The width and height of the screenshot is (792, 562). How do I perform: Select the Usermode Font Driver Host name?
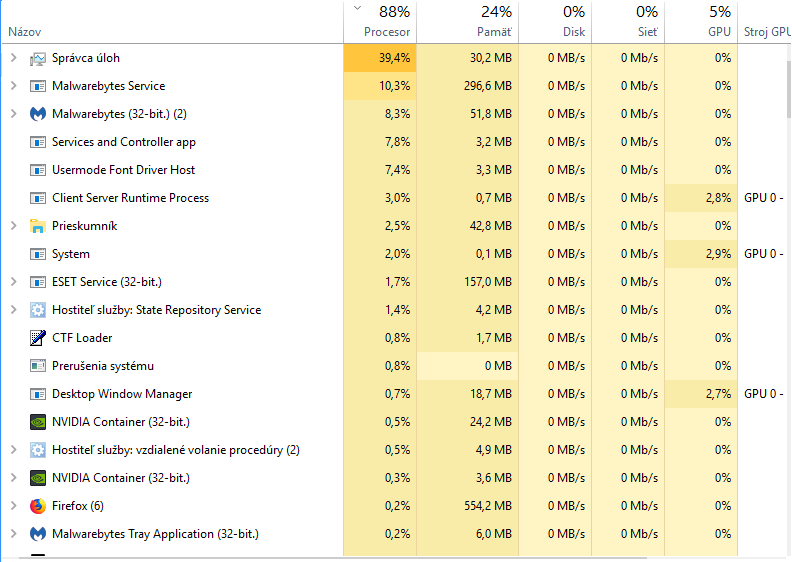click(123, 170)
